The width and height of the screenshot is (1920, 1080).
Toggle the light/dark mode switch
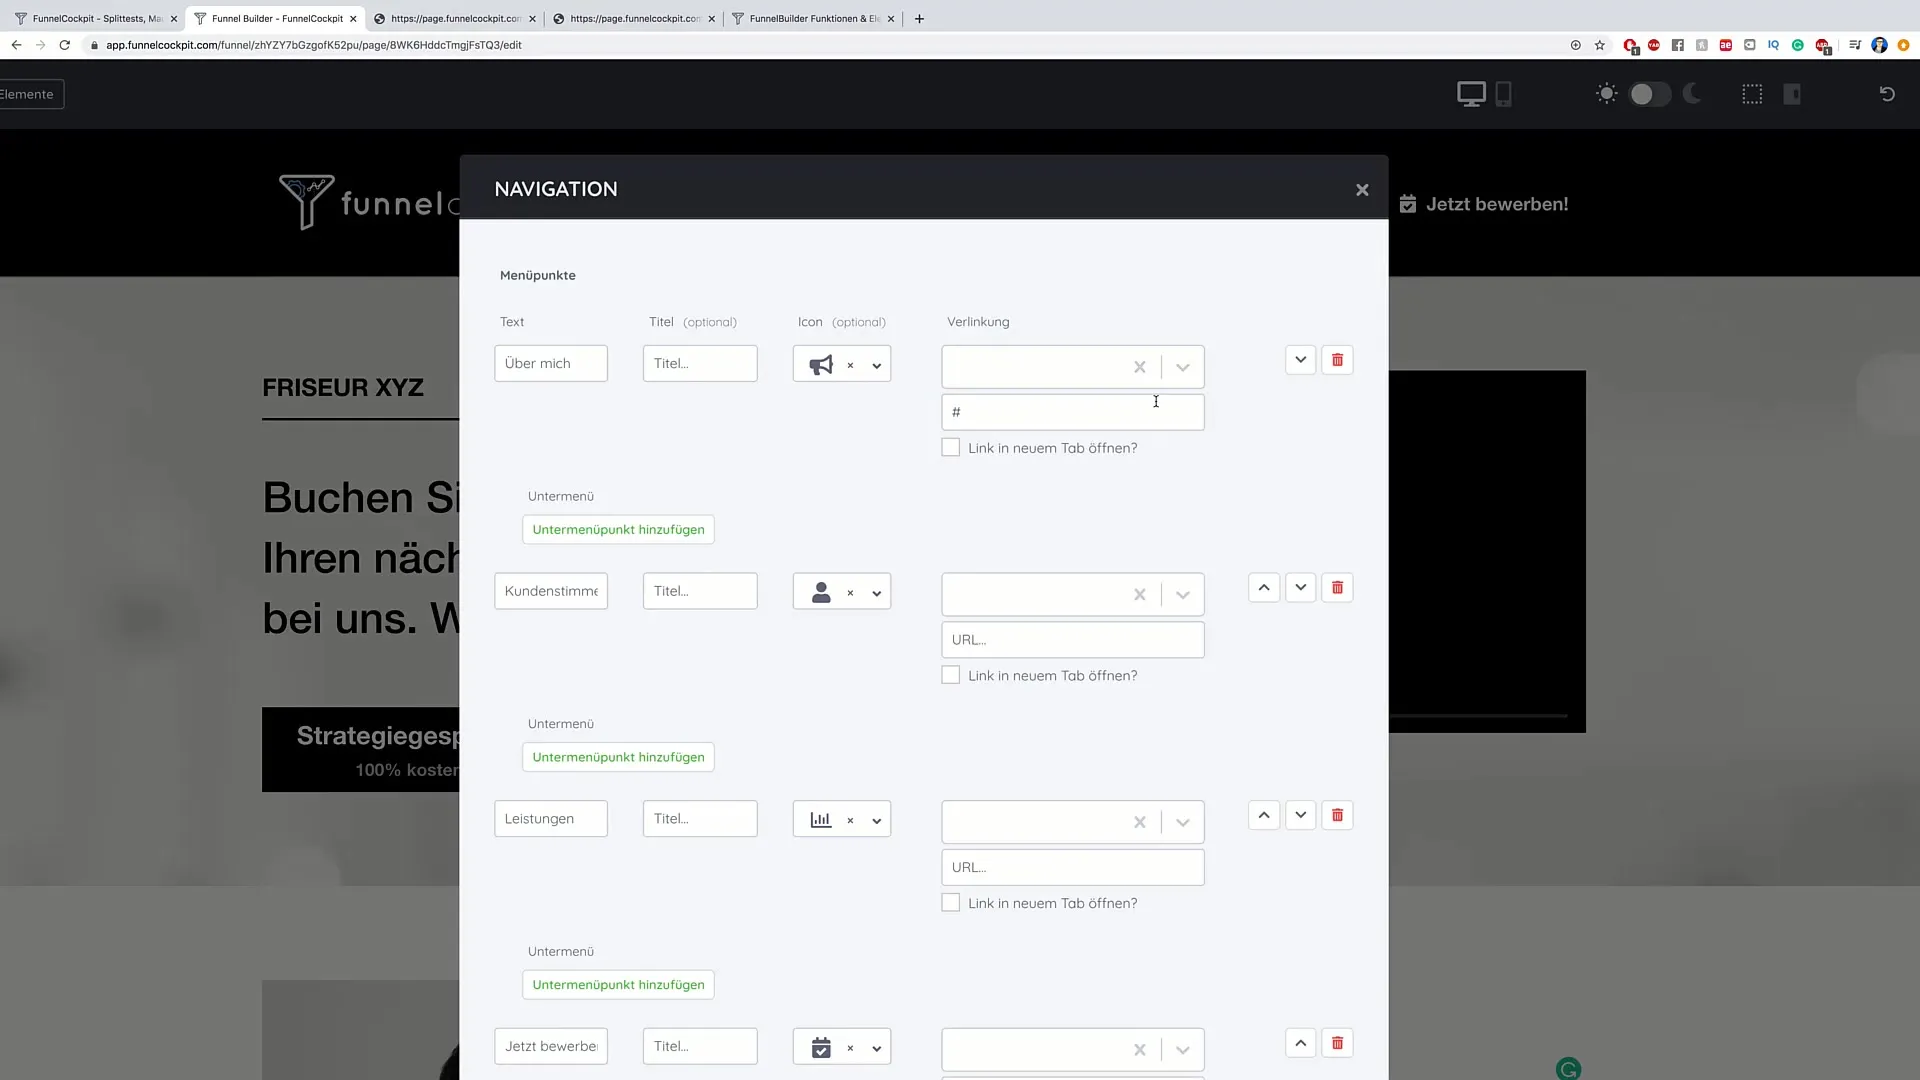tap(1650, 94)
